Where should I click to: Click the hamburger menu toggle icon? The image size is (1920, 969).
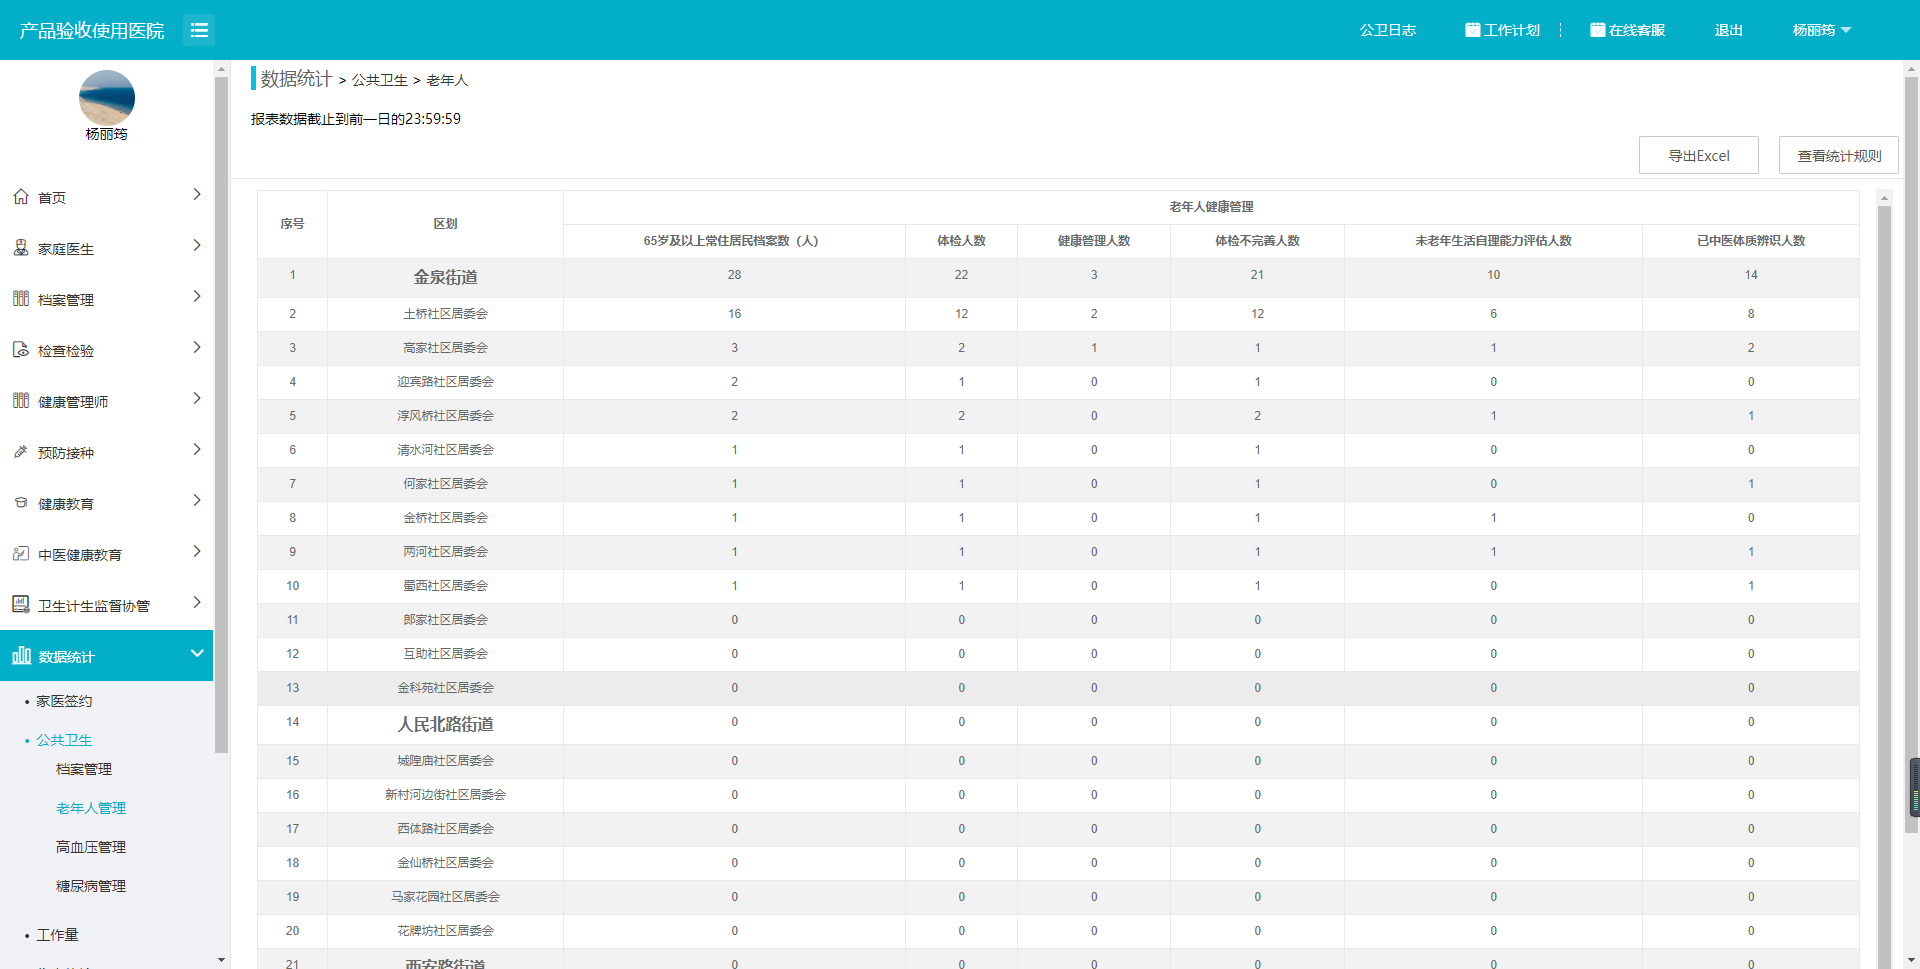(x=199, y=30)
